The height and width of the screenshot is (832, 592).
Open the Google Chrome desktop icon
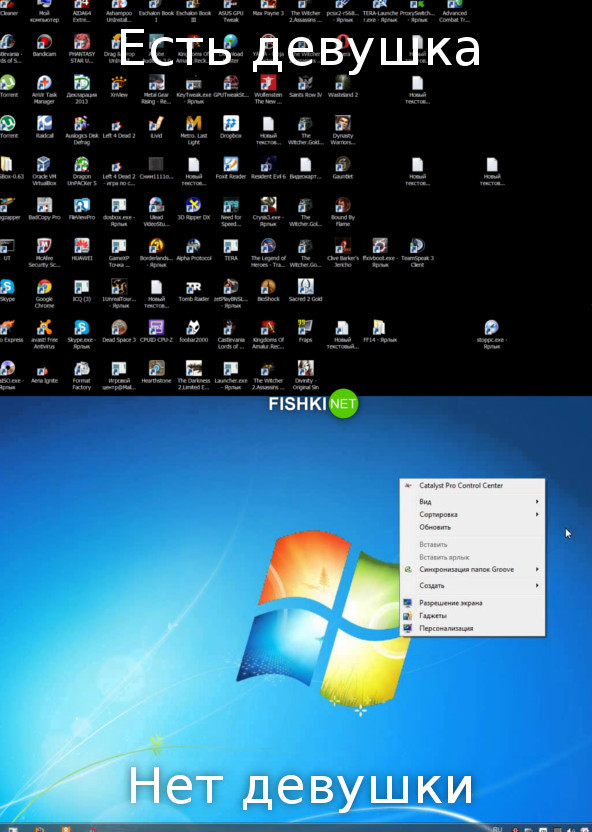45,294
